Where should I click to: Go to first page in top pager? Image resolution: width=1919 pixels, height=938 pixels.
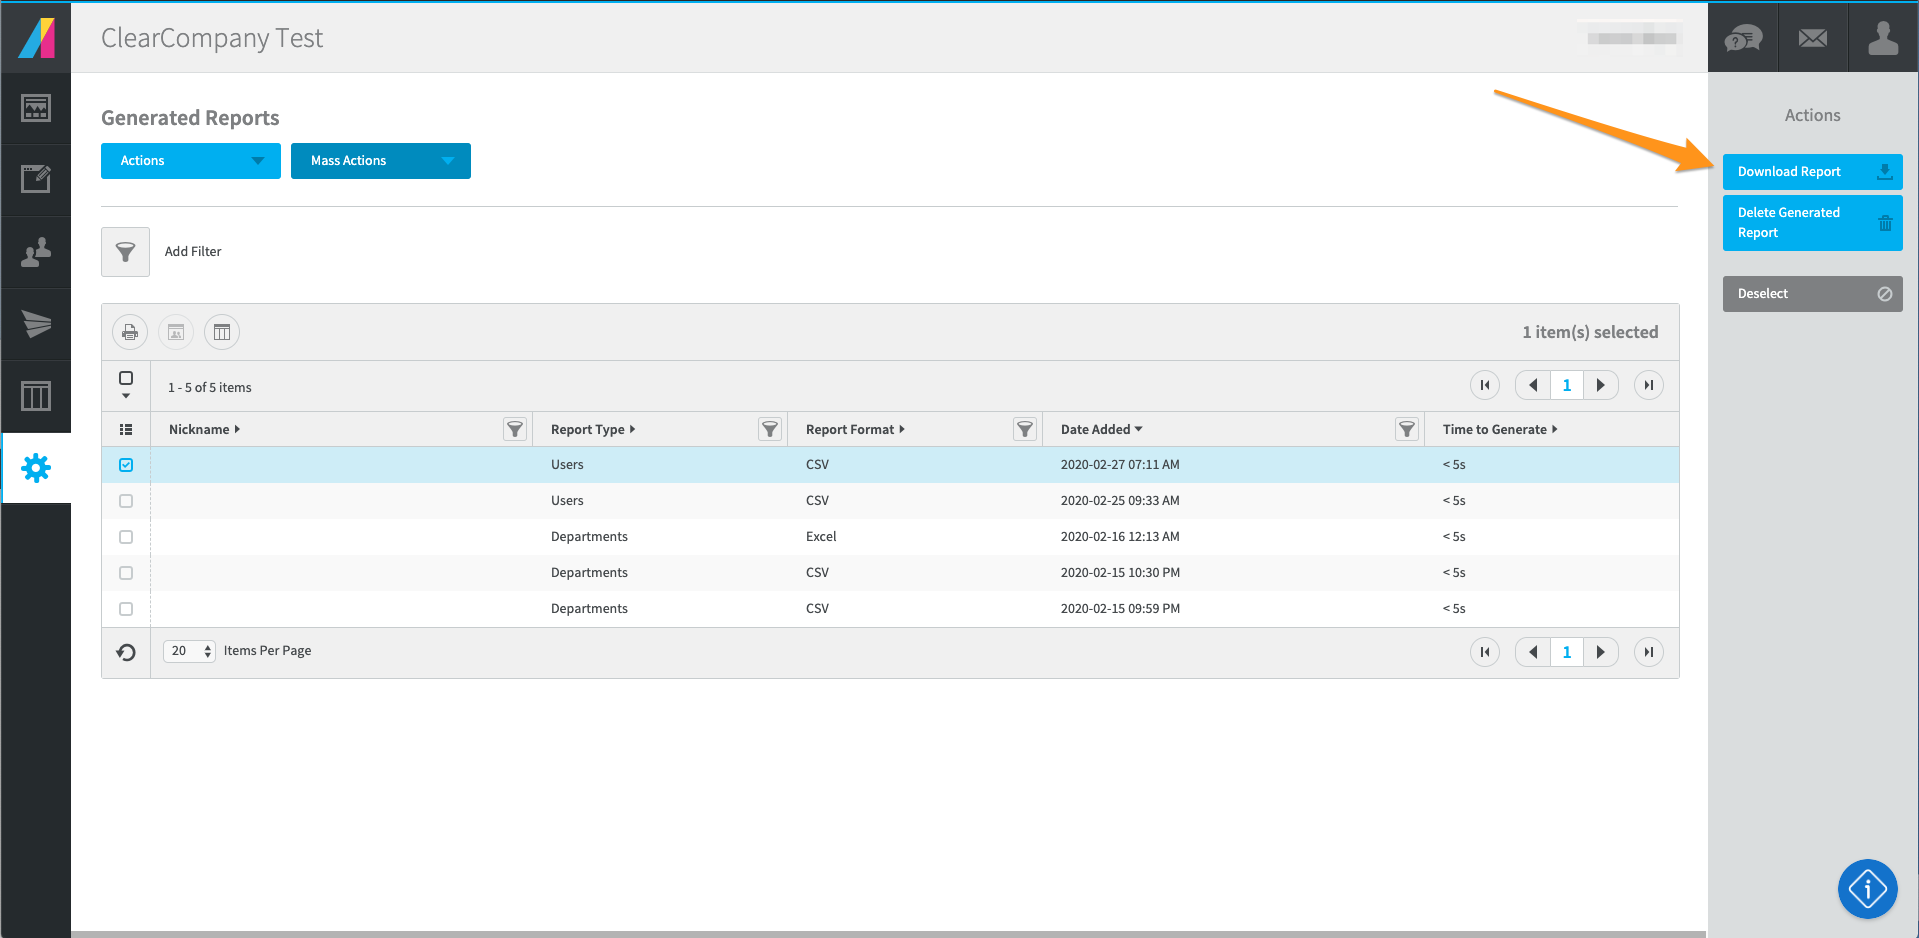click(1485, 385)
